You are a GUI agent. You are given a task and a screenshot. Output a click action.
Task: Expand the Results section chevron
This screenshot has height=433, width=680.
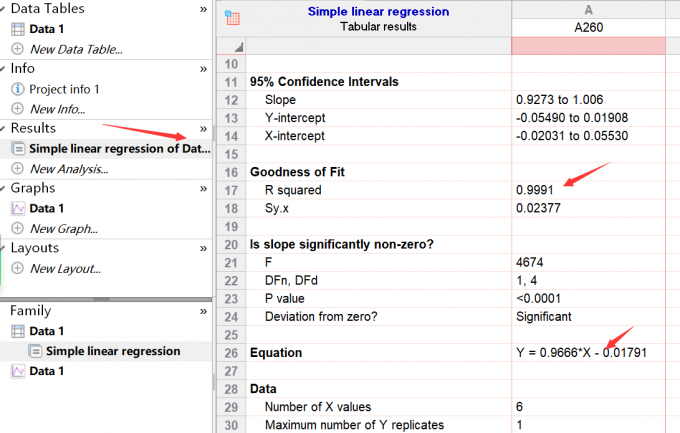[x=203, y=129]
